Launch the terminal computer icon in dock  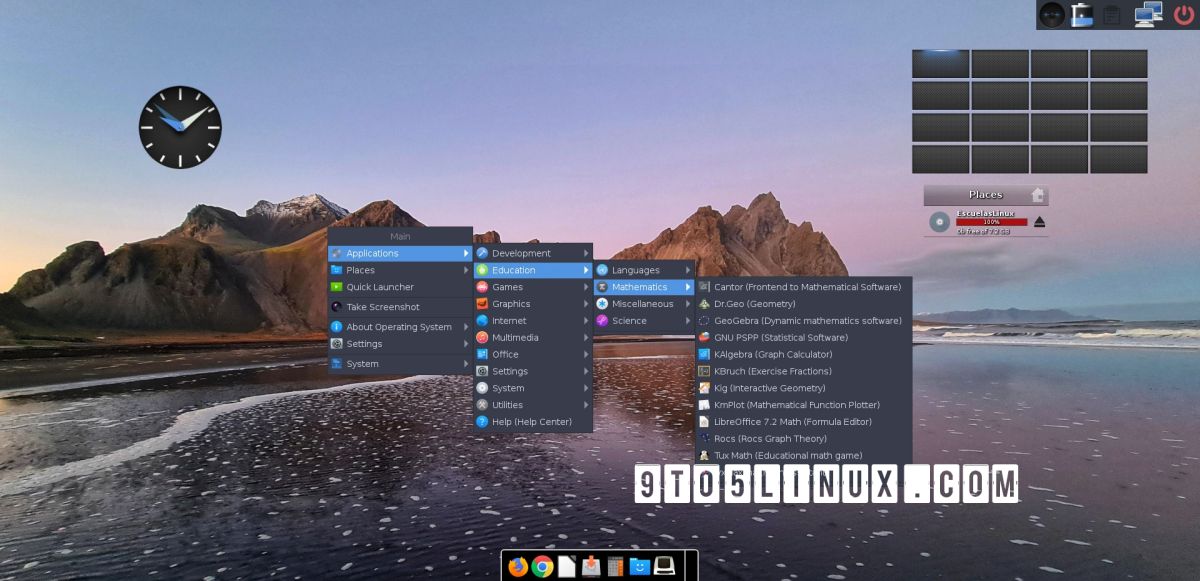click(x=664, y=567)
